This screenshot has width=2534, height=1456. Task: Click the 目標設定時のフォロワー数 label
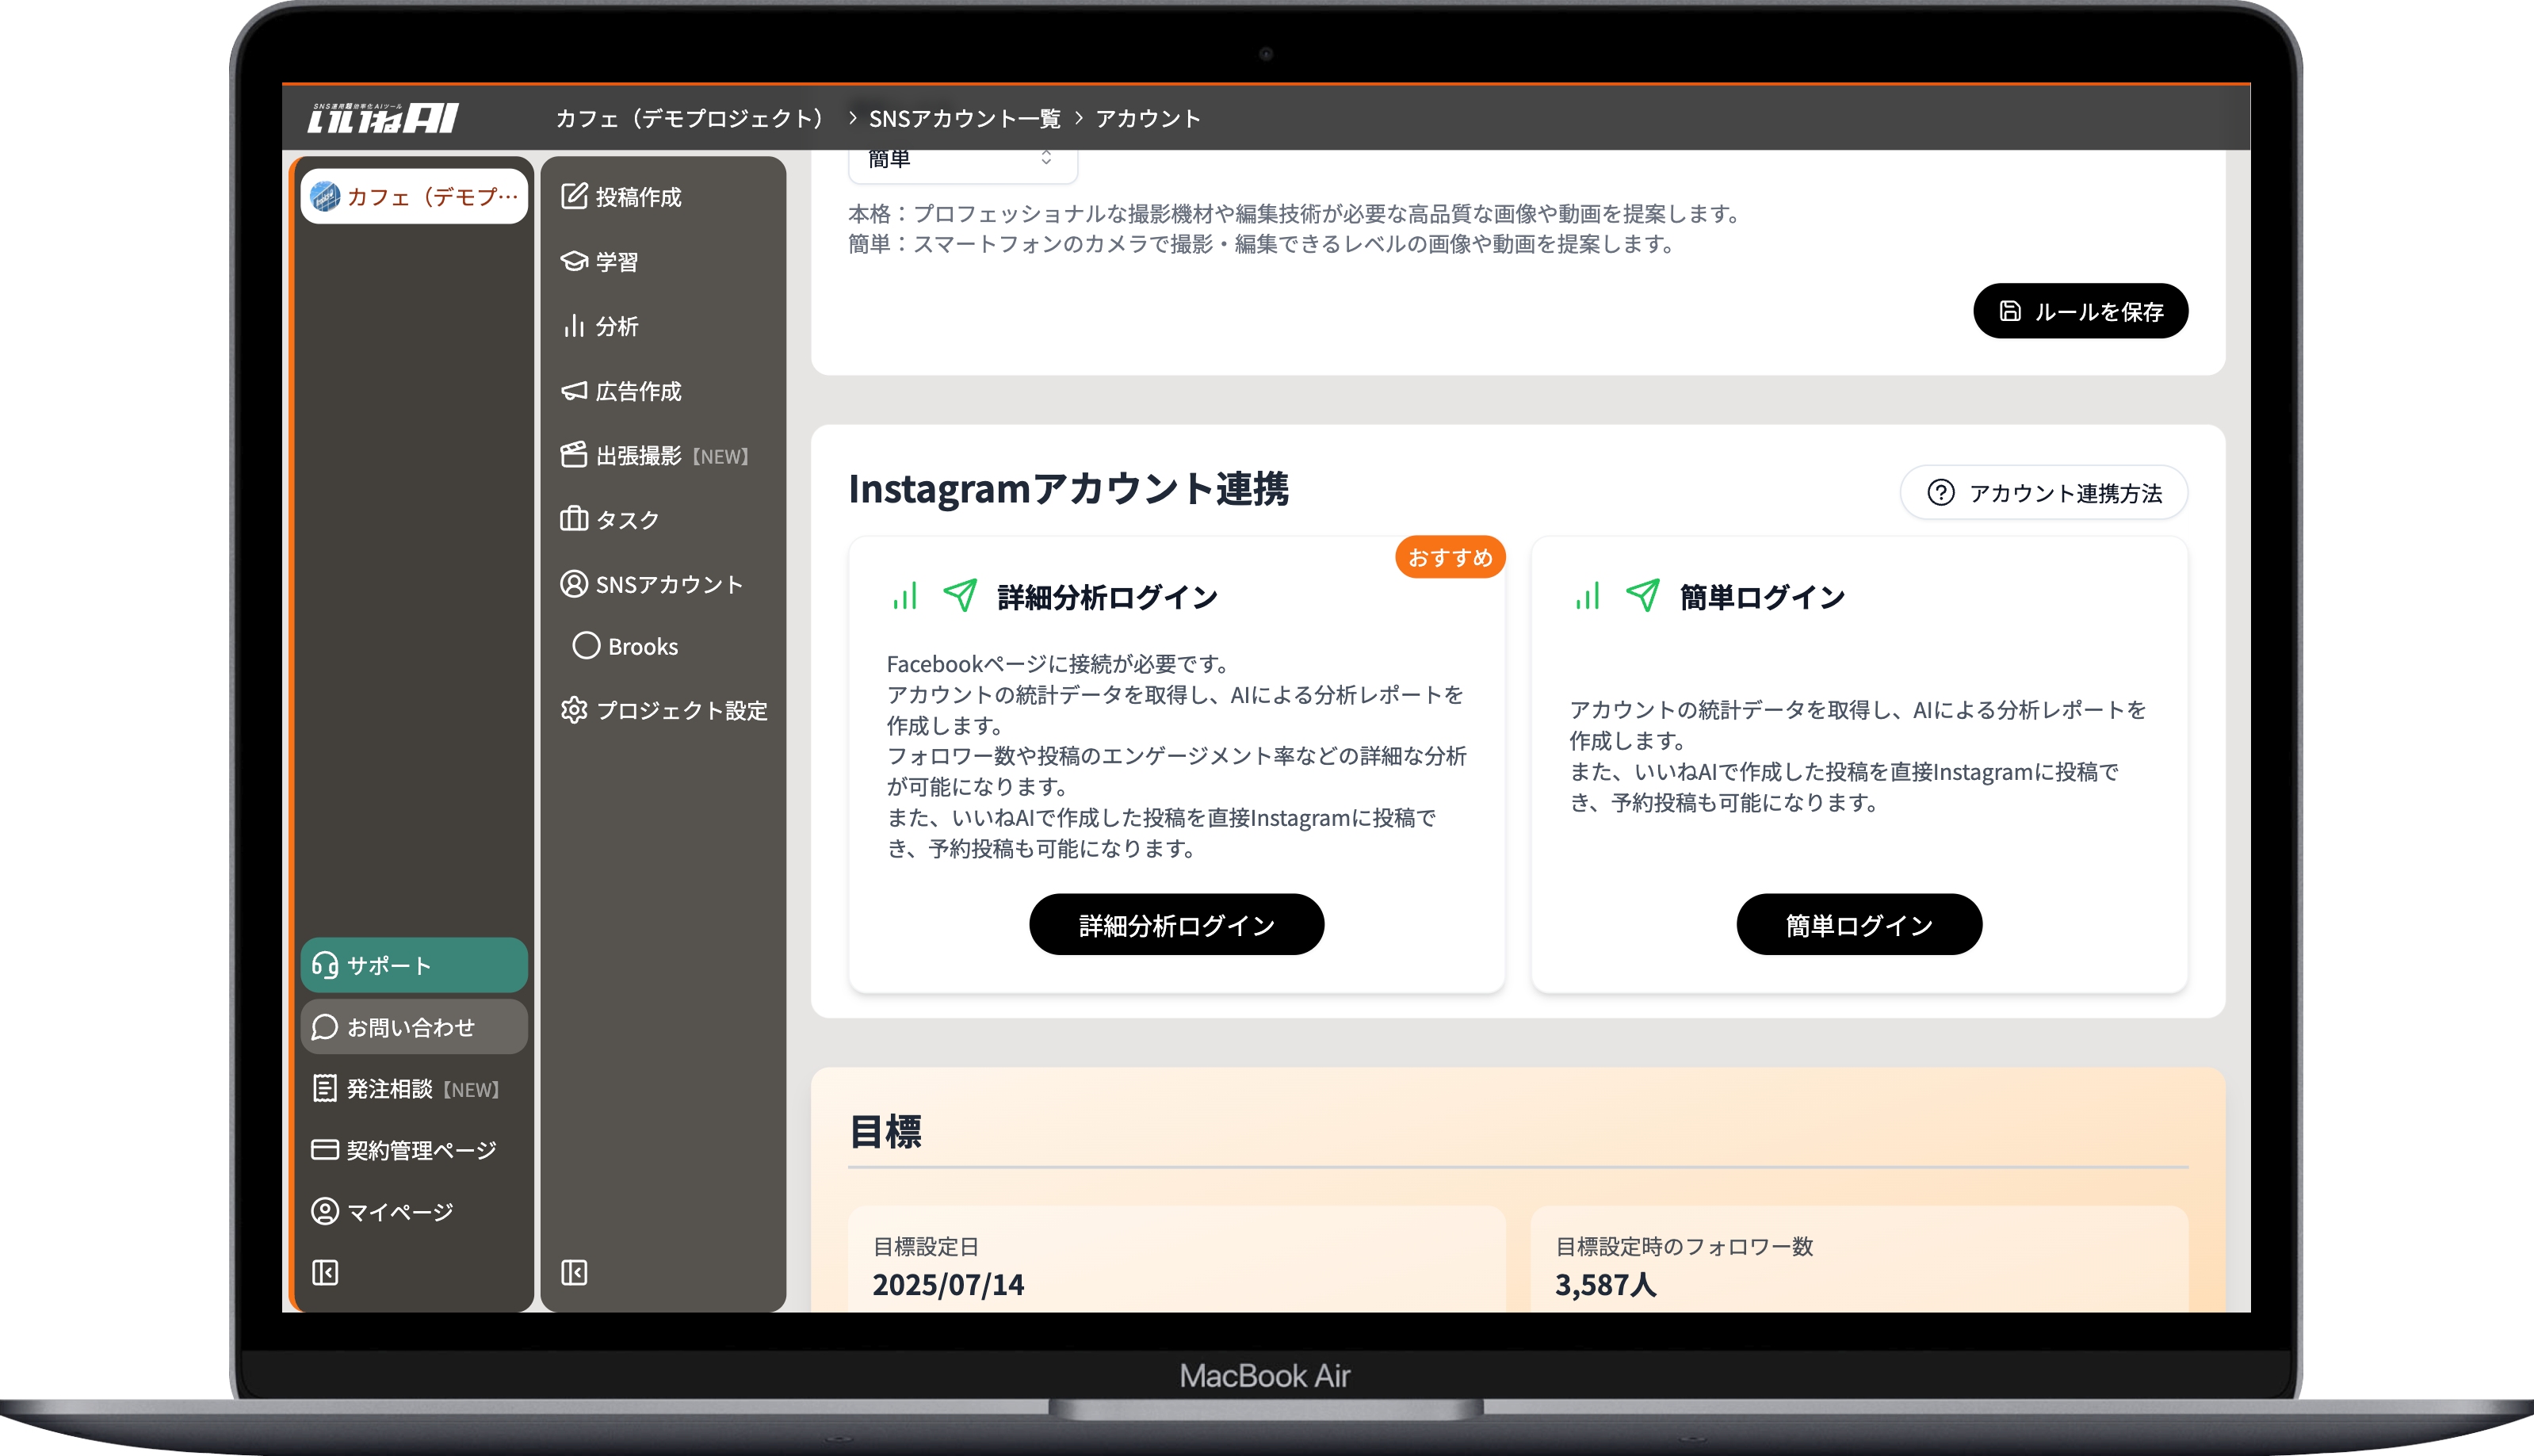[x=1684, y=1246]
